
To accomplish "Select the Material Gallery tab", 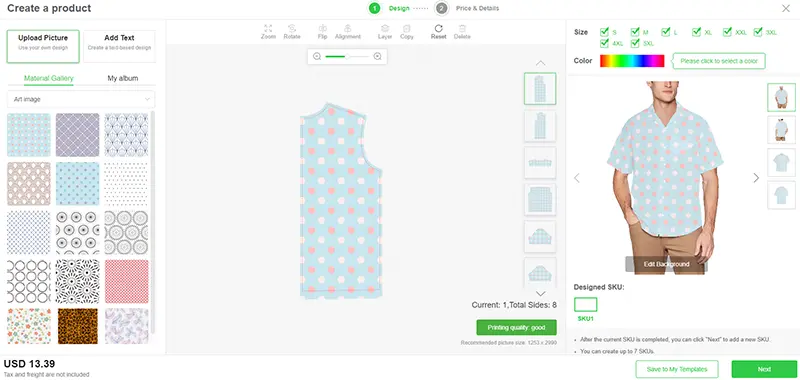I will point(49,78).
